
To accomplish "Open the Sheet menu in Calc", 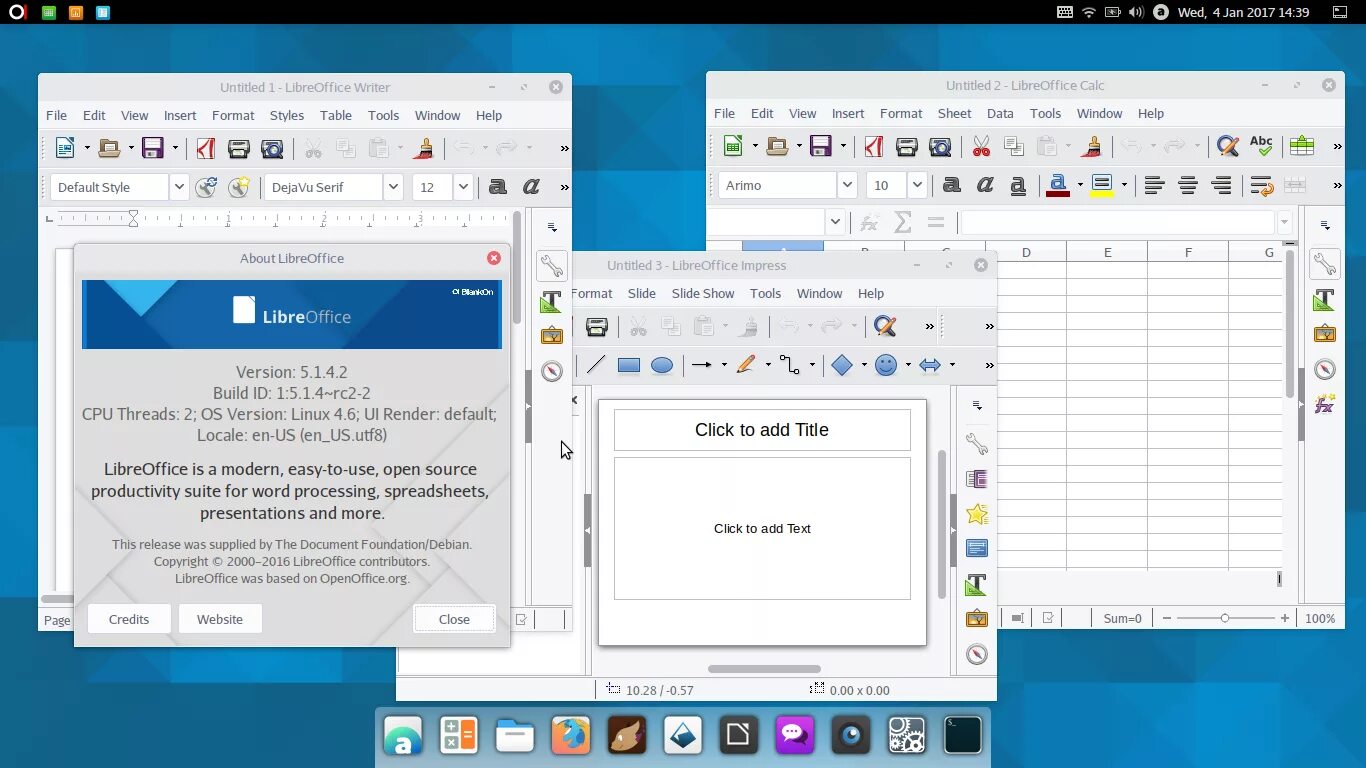I will point(954,113).
